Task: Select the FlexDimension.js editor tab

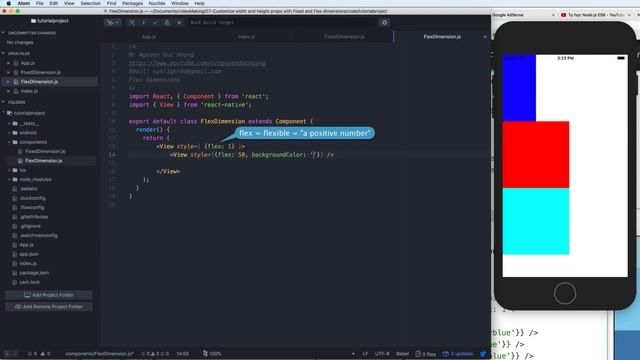Action: coord(442,37)
